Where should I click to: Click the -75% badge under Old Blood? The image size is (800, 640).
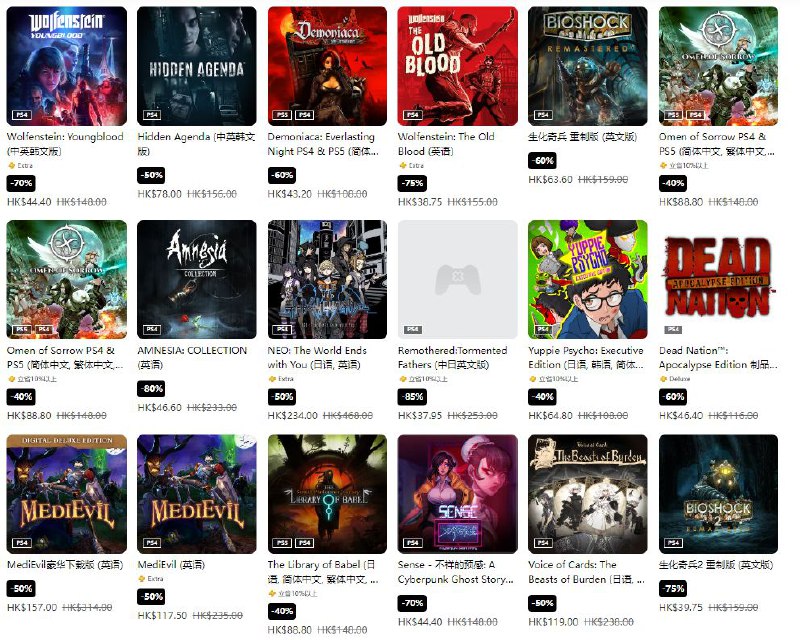412,183
